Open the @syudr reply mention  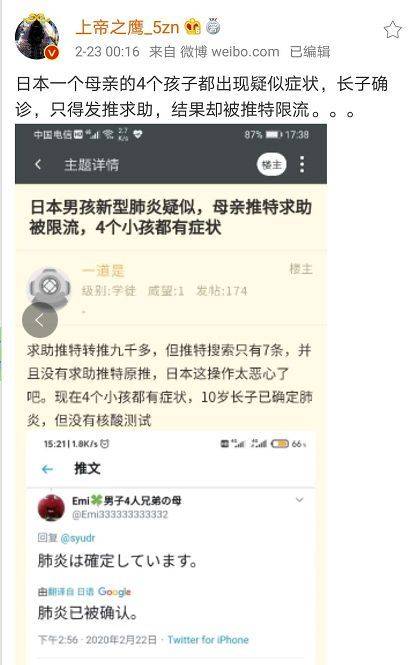[78, 538]
